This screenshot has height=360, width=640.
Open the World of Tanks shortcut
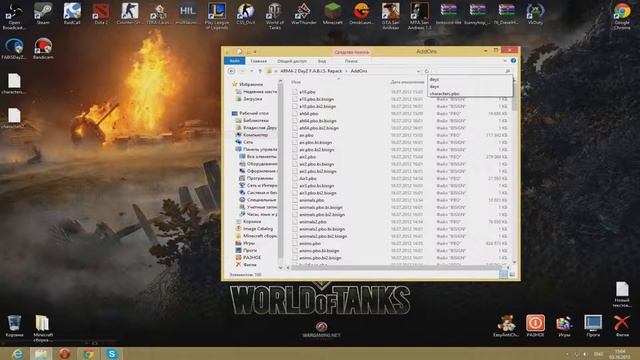click(274, 16)
